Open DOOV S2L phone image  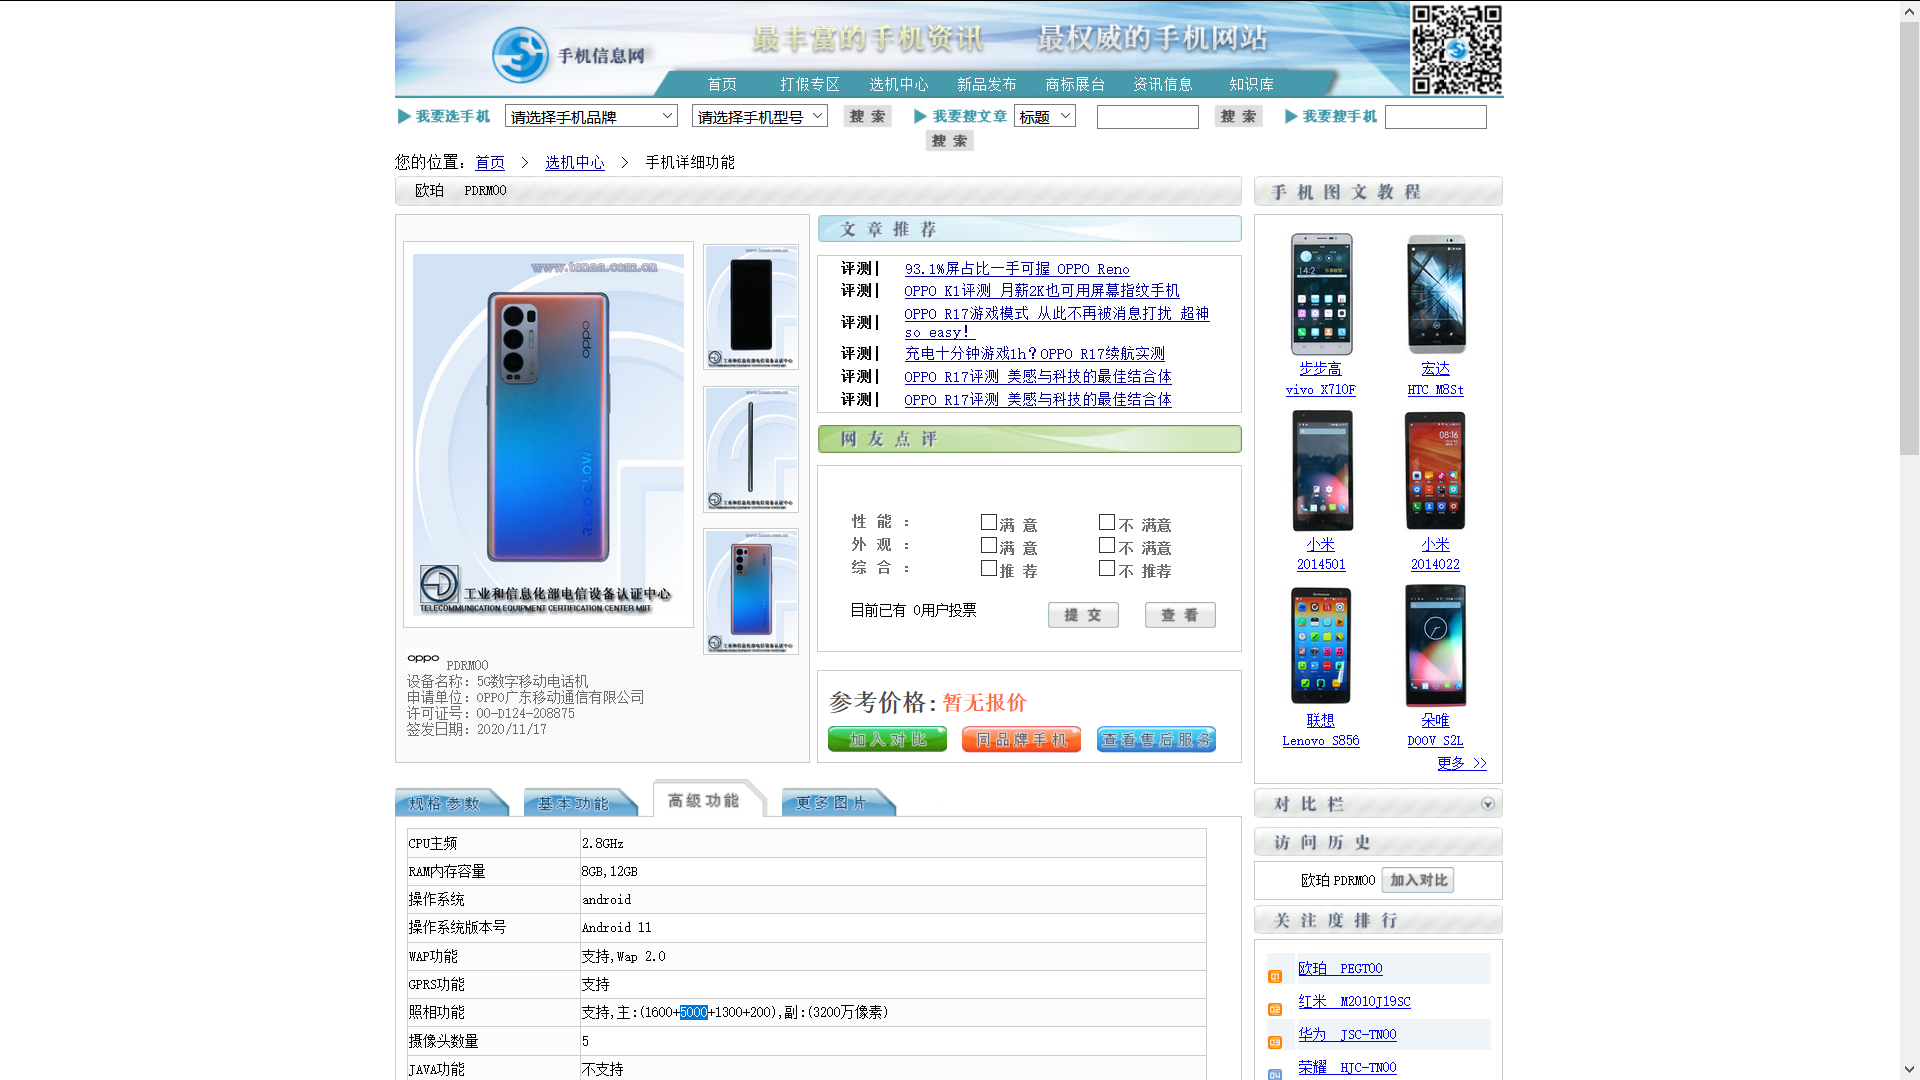(x=1436, y=646)
